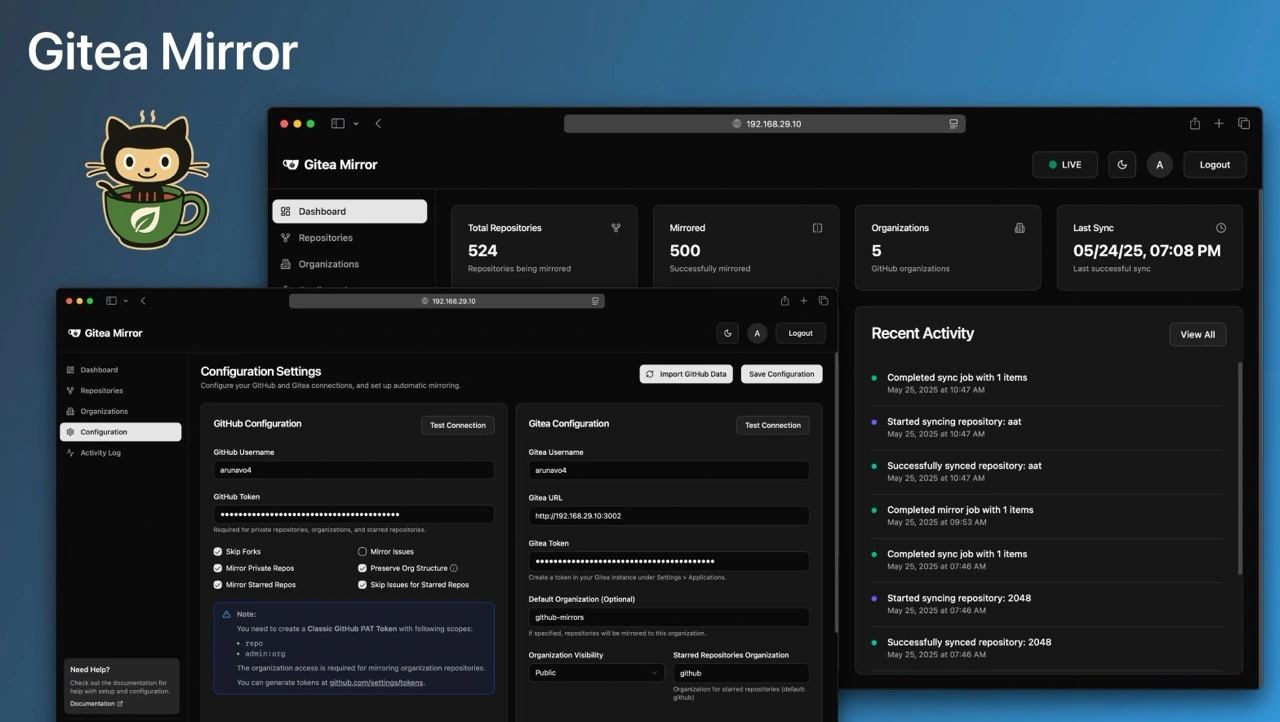Screen dimensions: 1280x722
Task: Click sidebar toggle icon in back browser window
Action: click(338, 124)
